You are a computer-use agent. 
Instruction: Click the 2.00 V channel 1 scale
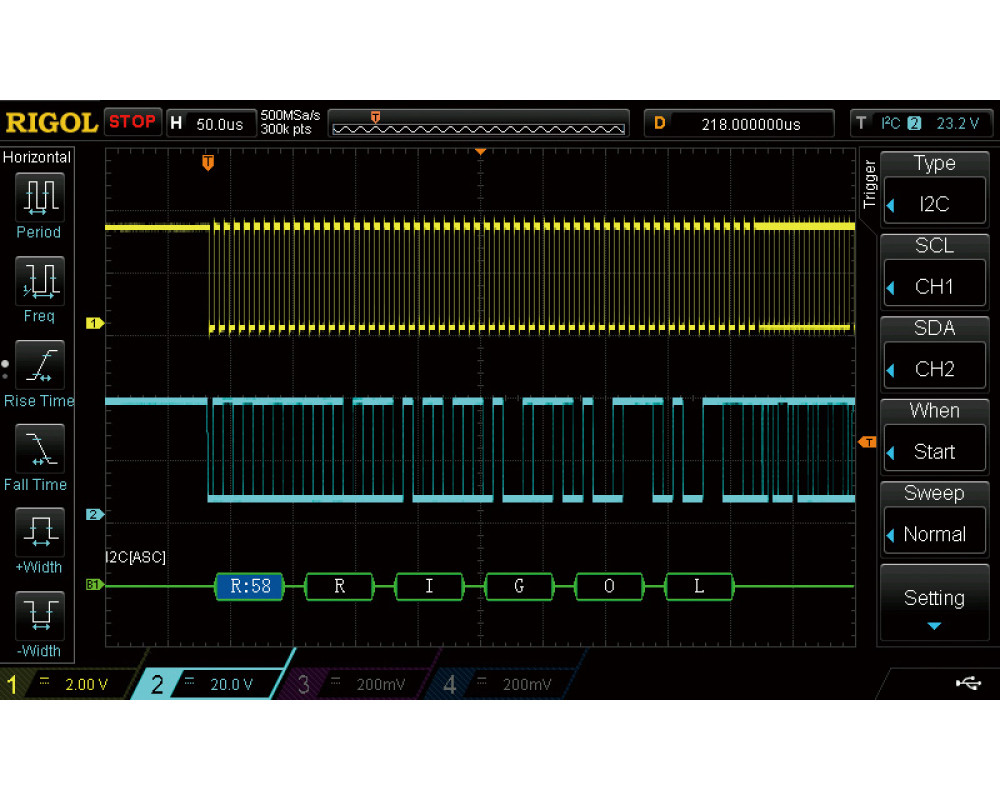point(86,685)
